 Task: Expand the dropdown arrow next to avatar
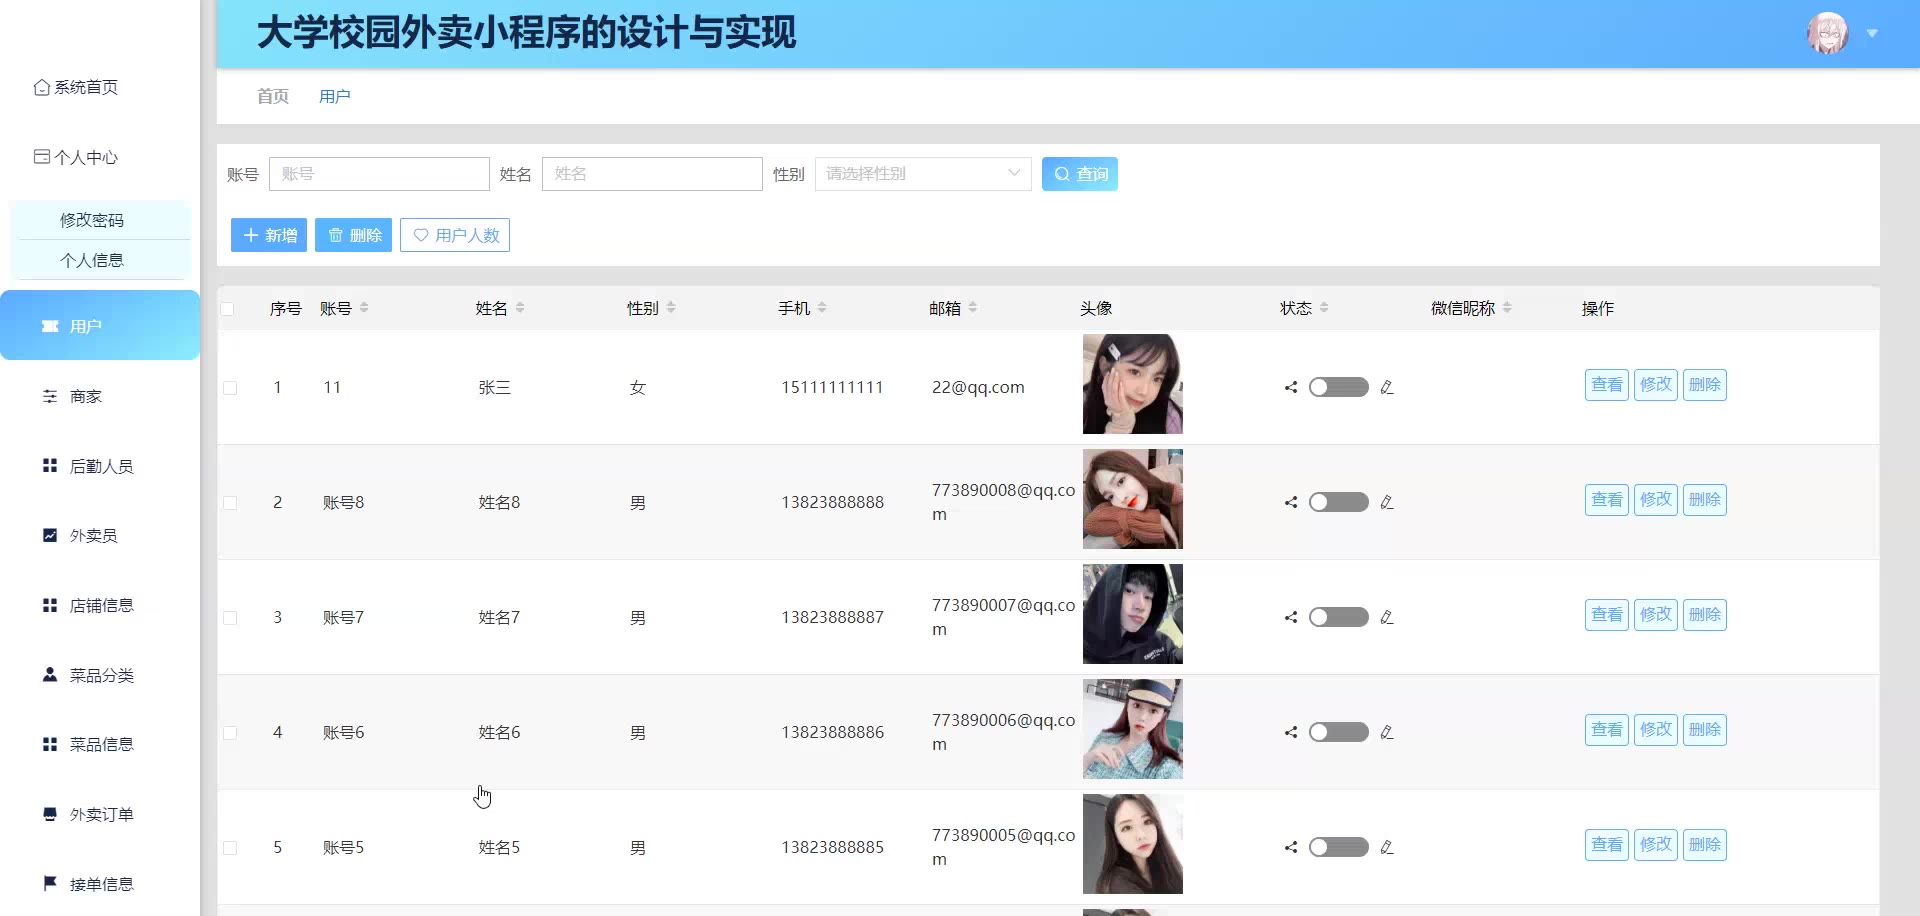(1872, 34)
